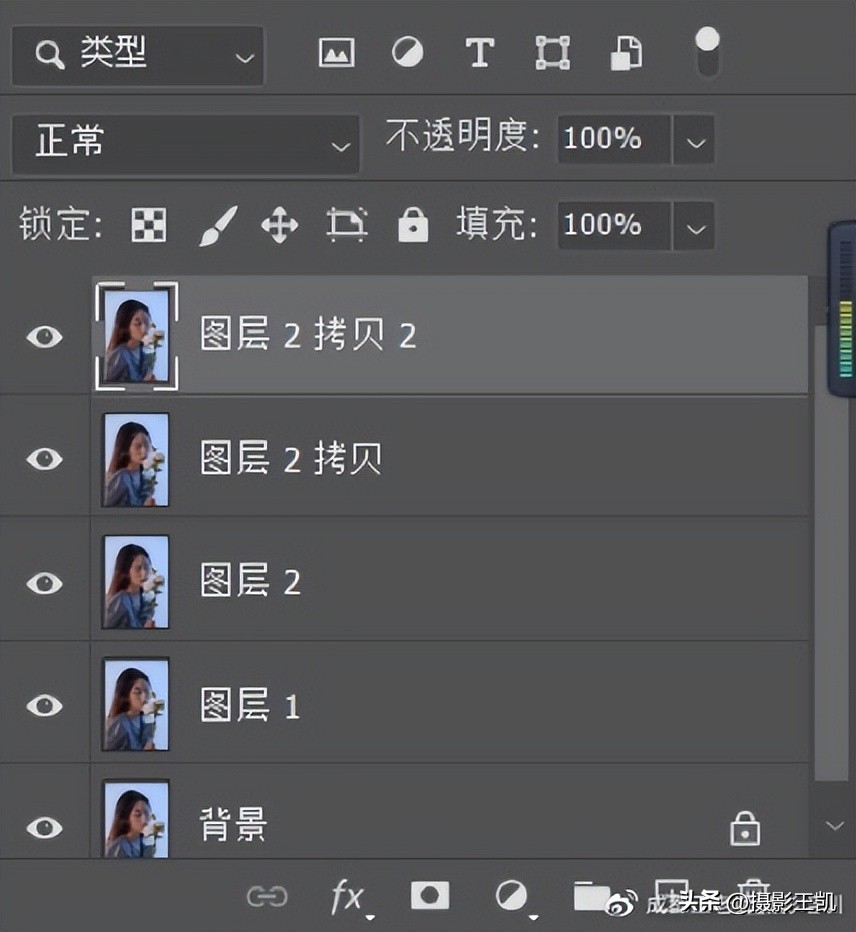
Task: Click the panel collapse chevron at bottom right
Action: (836, 826)
